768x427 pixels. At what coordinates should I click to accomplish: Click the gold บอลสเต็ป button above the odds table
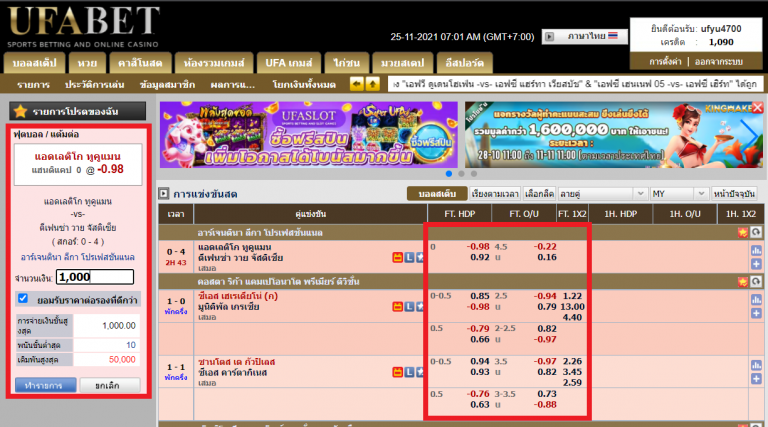(437, 194)
